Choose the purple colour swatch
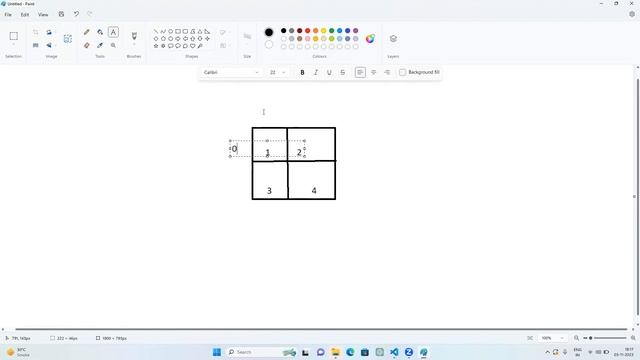 [x=356, y=31]
